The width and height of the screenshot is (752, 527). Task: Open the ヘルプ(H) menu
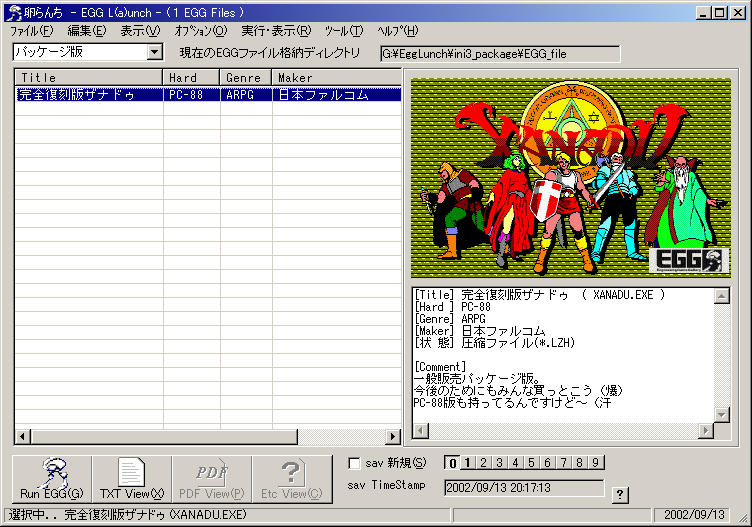click(x=398, y=31)
